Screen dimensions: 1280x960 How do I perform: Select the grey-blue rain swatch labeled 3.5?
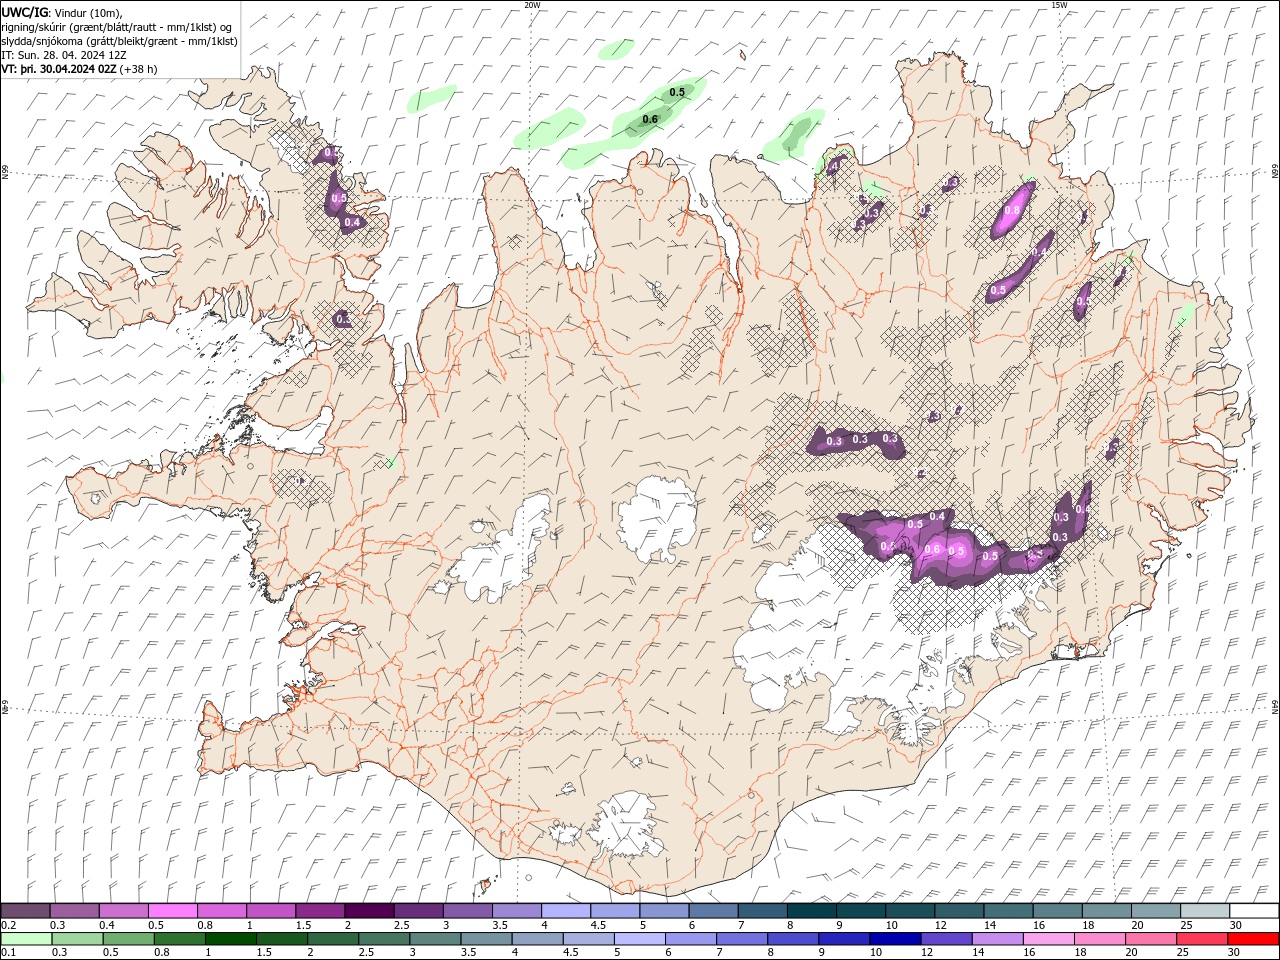click(486, 939)
